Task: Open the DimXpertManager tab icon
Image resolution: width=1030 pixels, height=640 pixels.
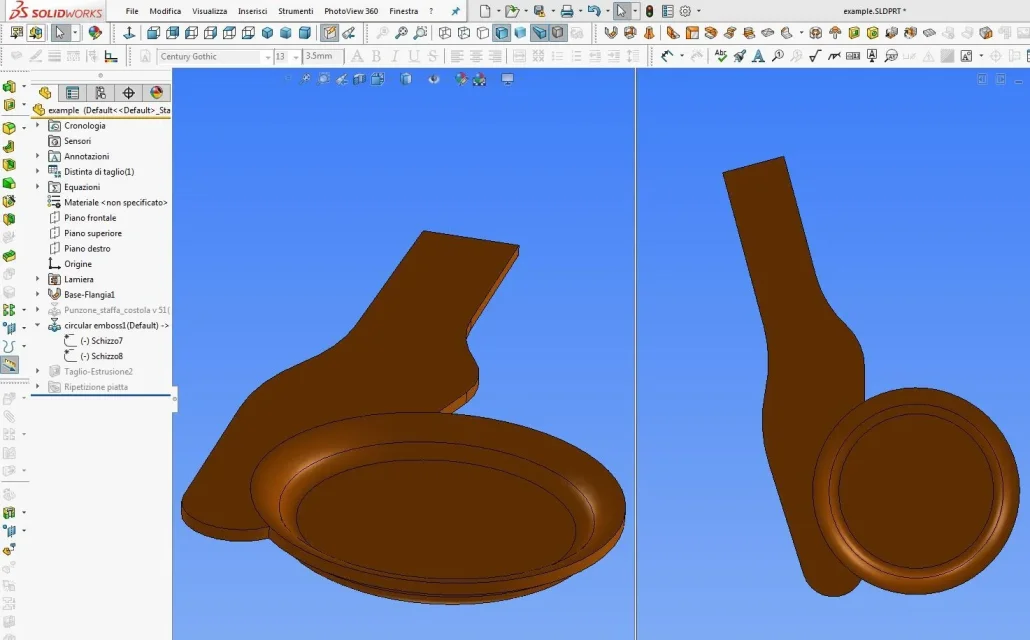Action: (128, 93)
